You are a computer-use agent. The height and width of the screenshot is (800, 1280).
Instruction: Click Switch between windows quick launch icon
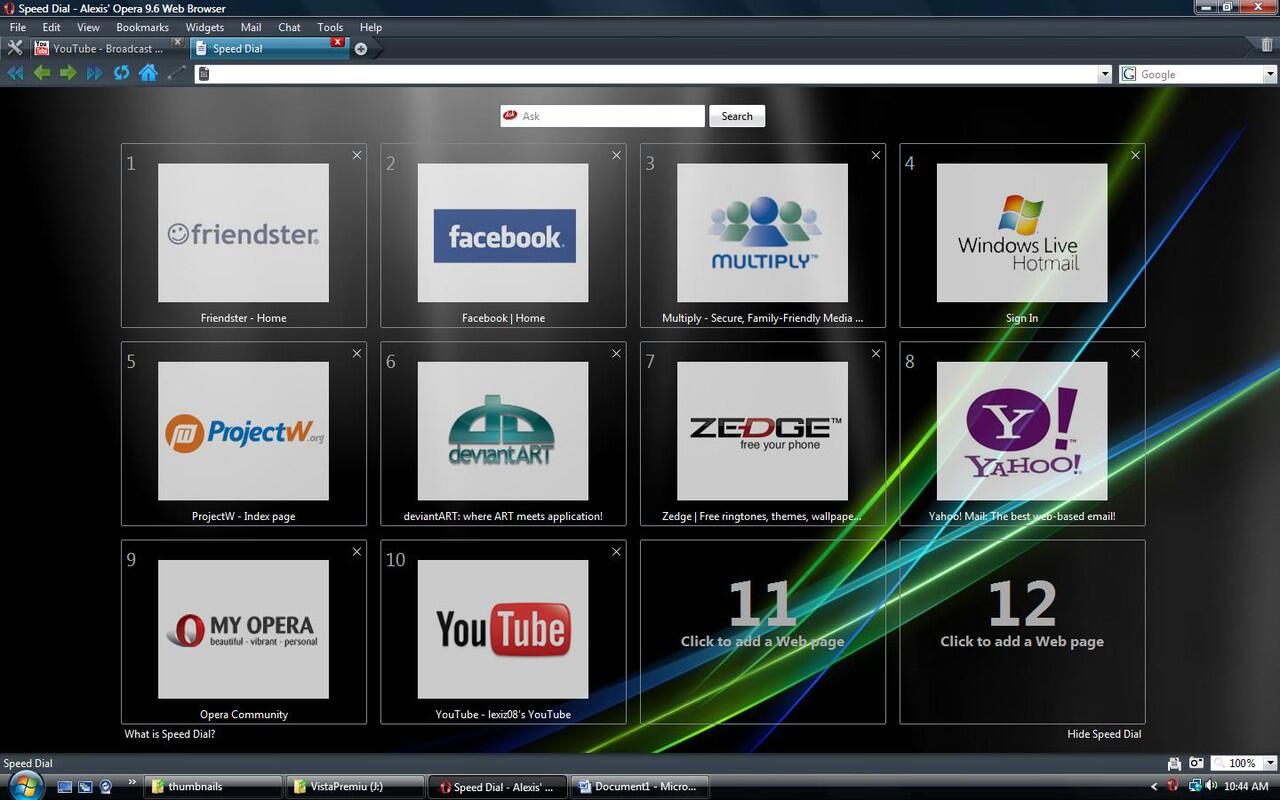[x=85, y=787]
